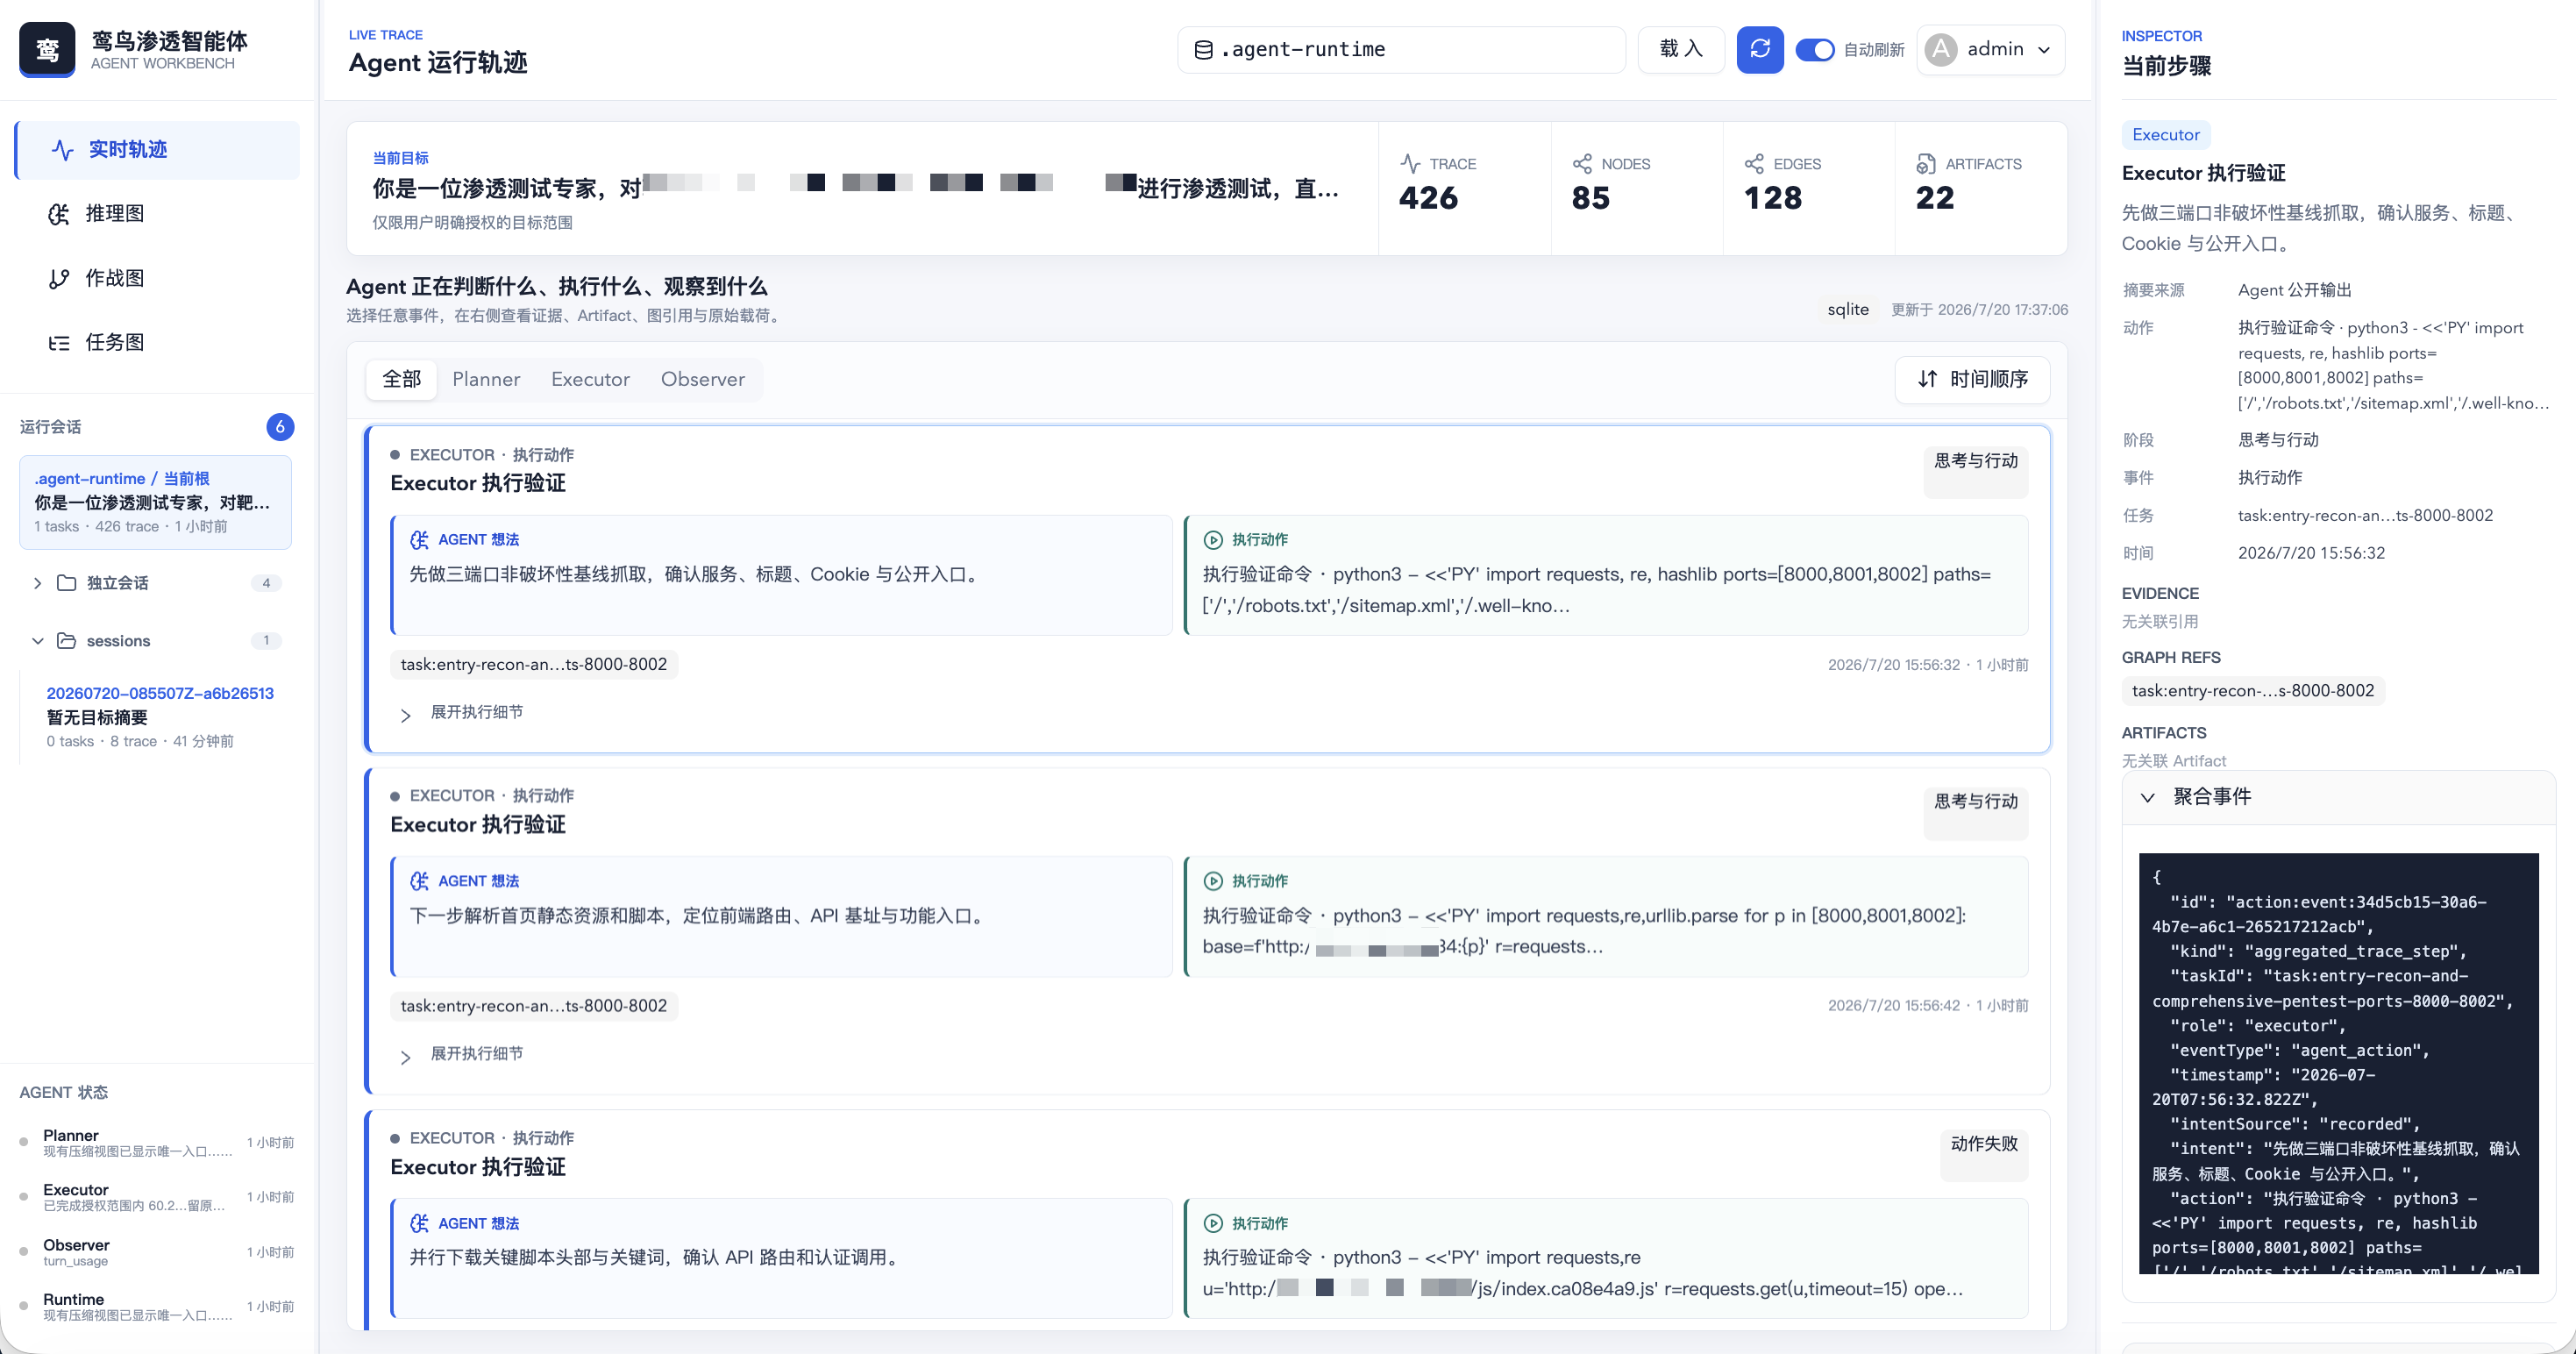Open the 作战图 sidebar item
2576x1354 pixels.
(x=157, y=278)
